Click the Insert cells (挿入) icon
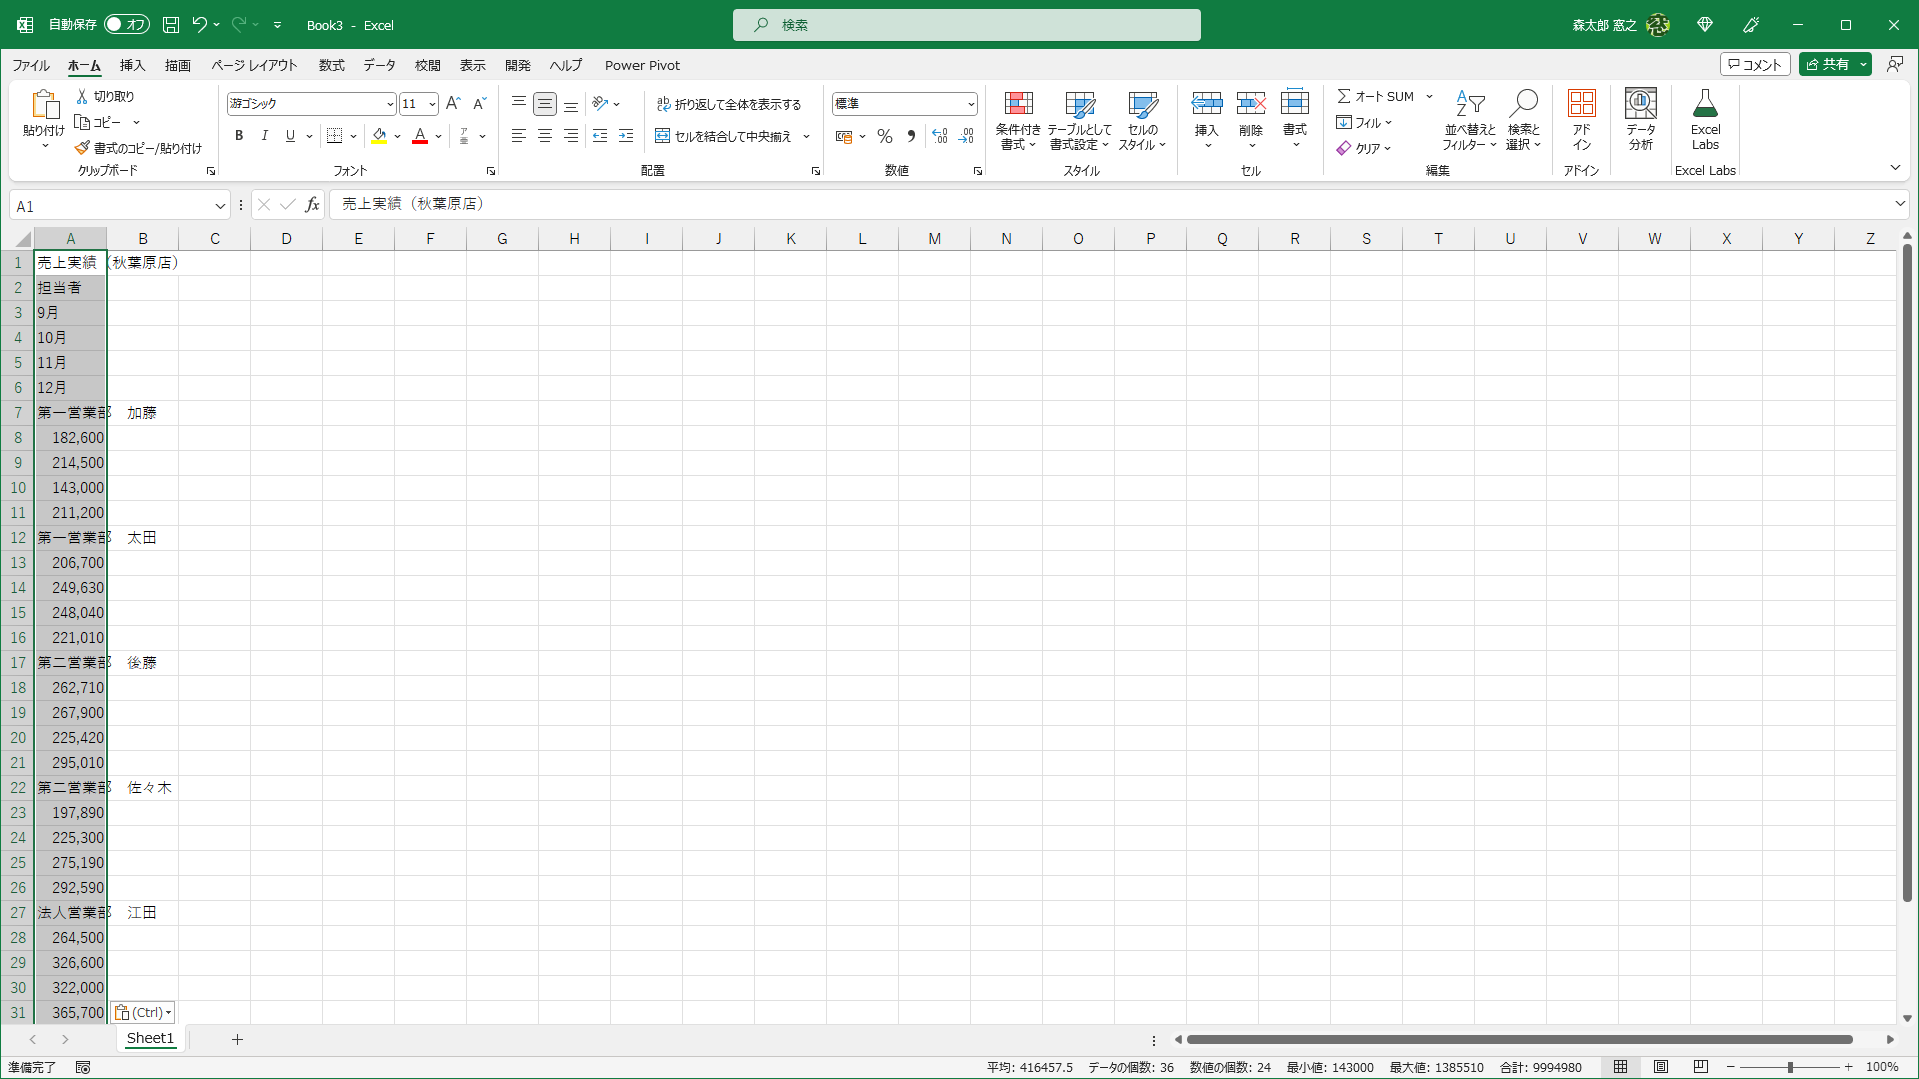This screenshot has width=1919, height=1079. click(x=1207, y=103)
